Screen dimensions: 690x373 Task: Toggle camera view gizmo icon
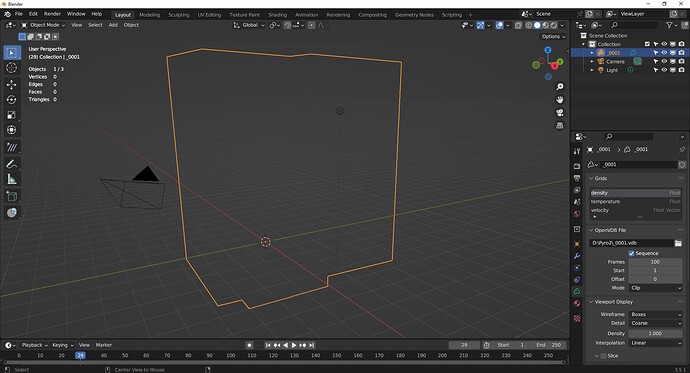(x=560, y=113)
